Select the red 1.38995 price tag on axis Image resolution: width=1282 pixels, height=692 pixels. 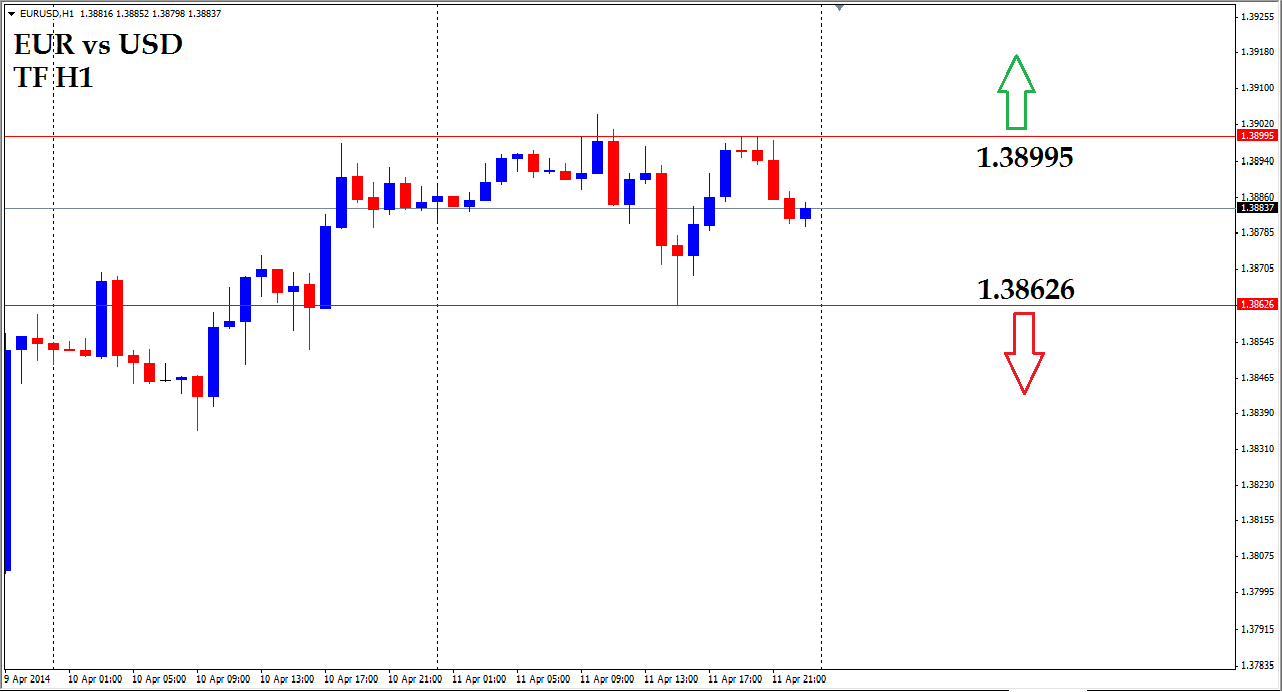1257,135
